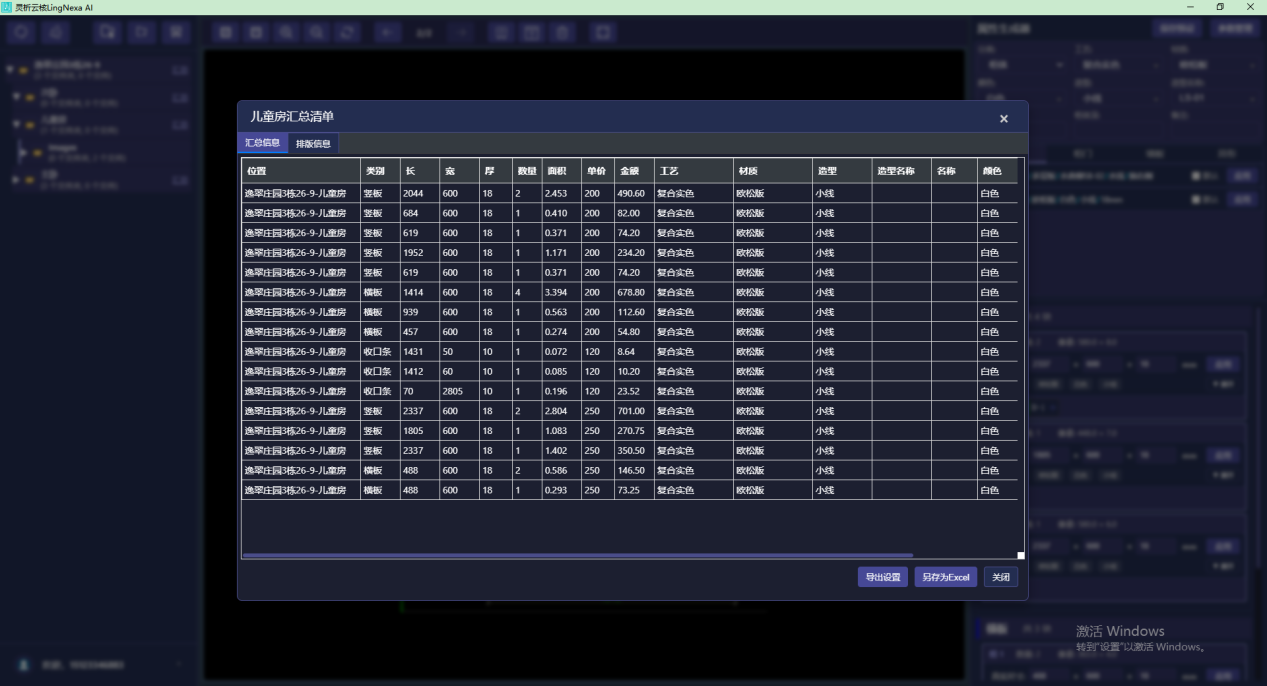Select the length cell 1431
The height and width of the screenshot is (686, 1267).
tap(420, 352)
